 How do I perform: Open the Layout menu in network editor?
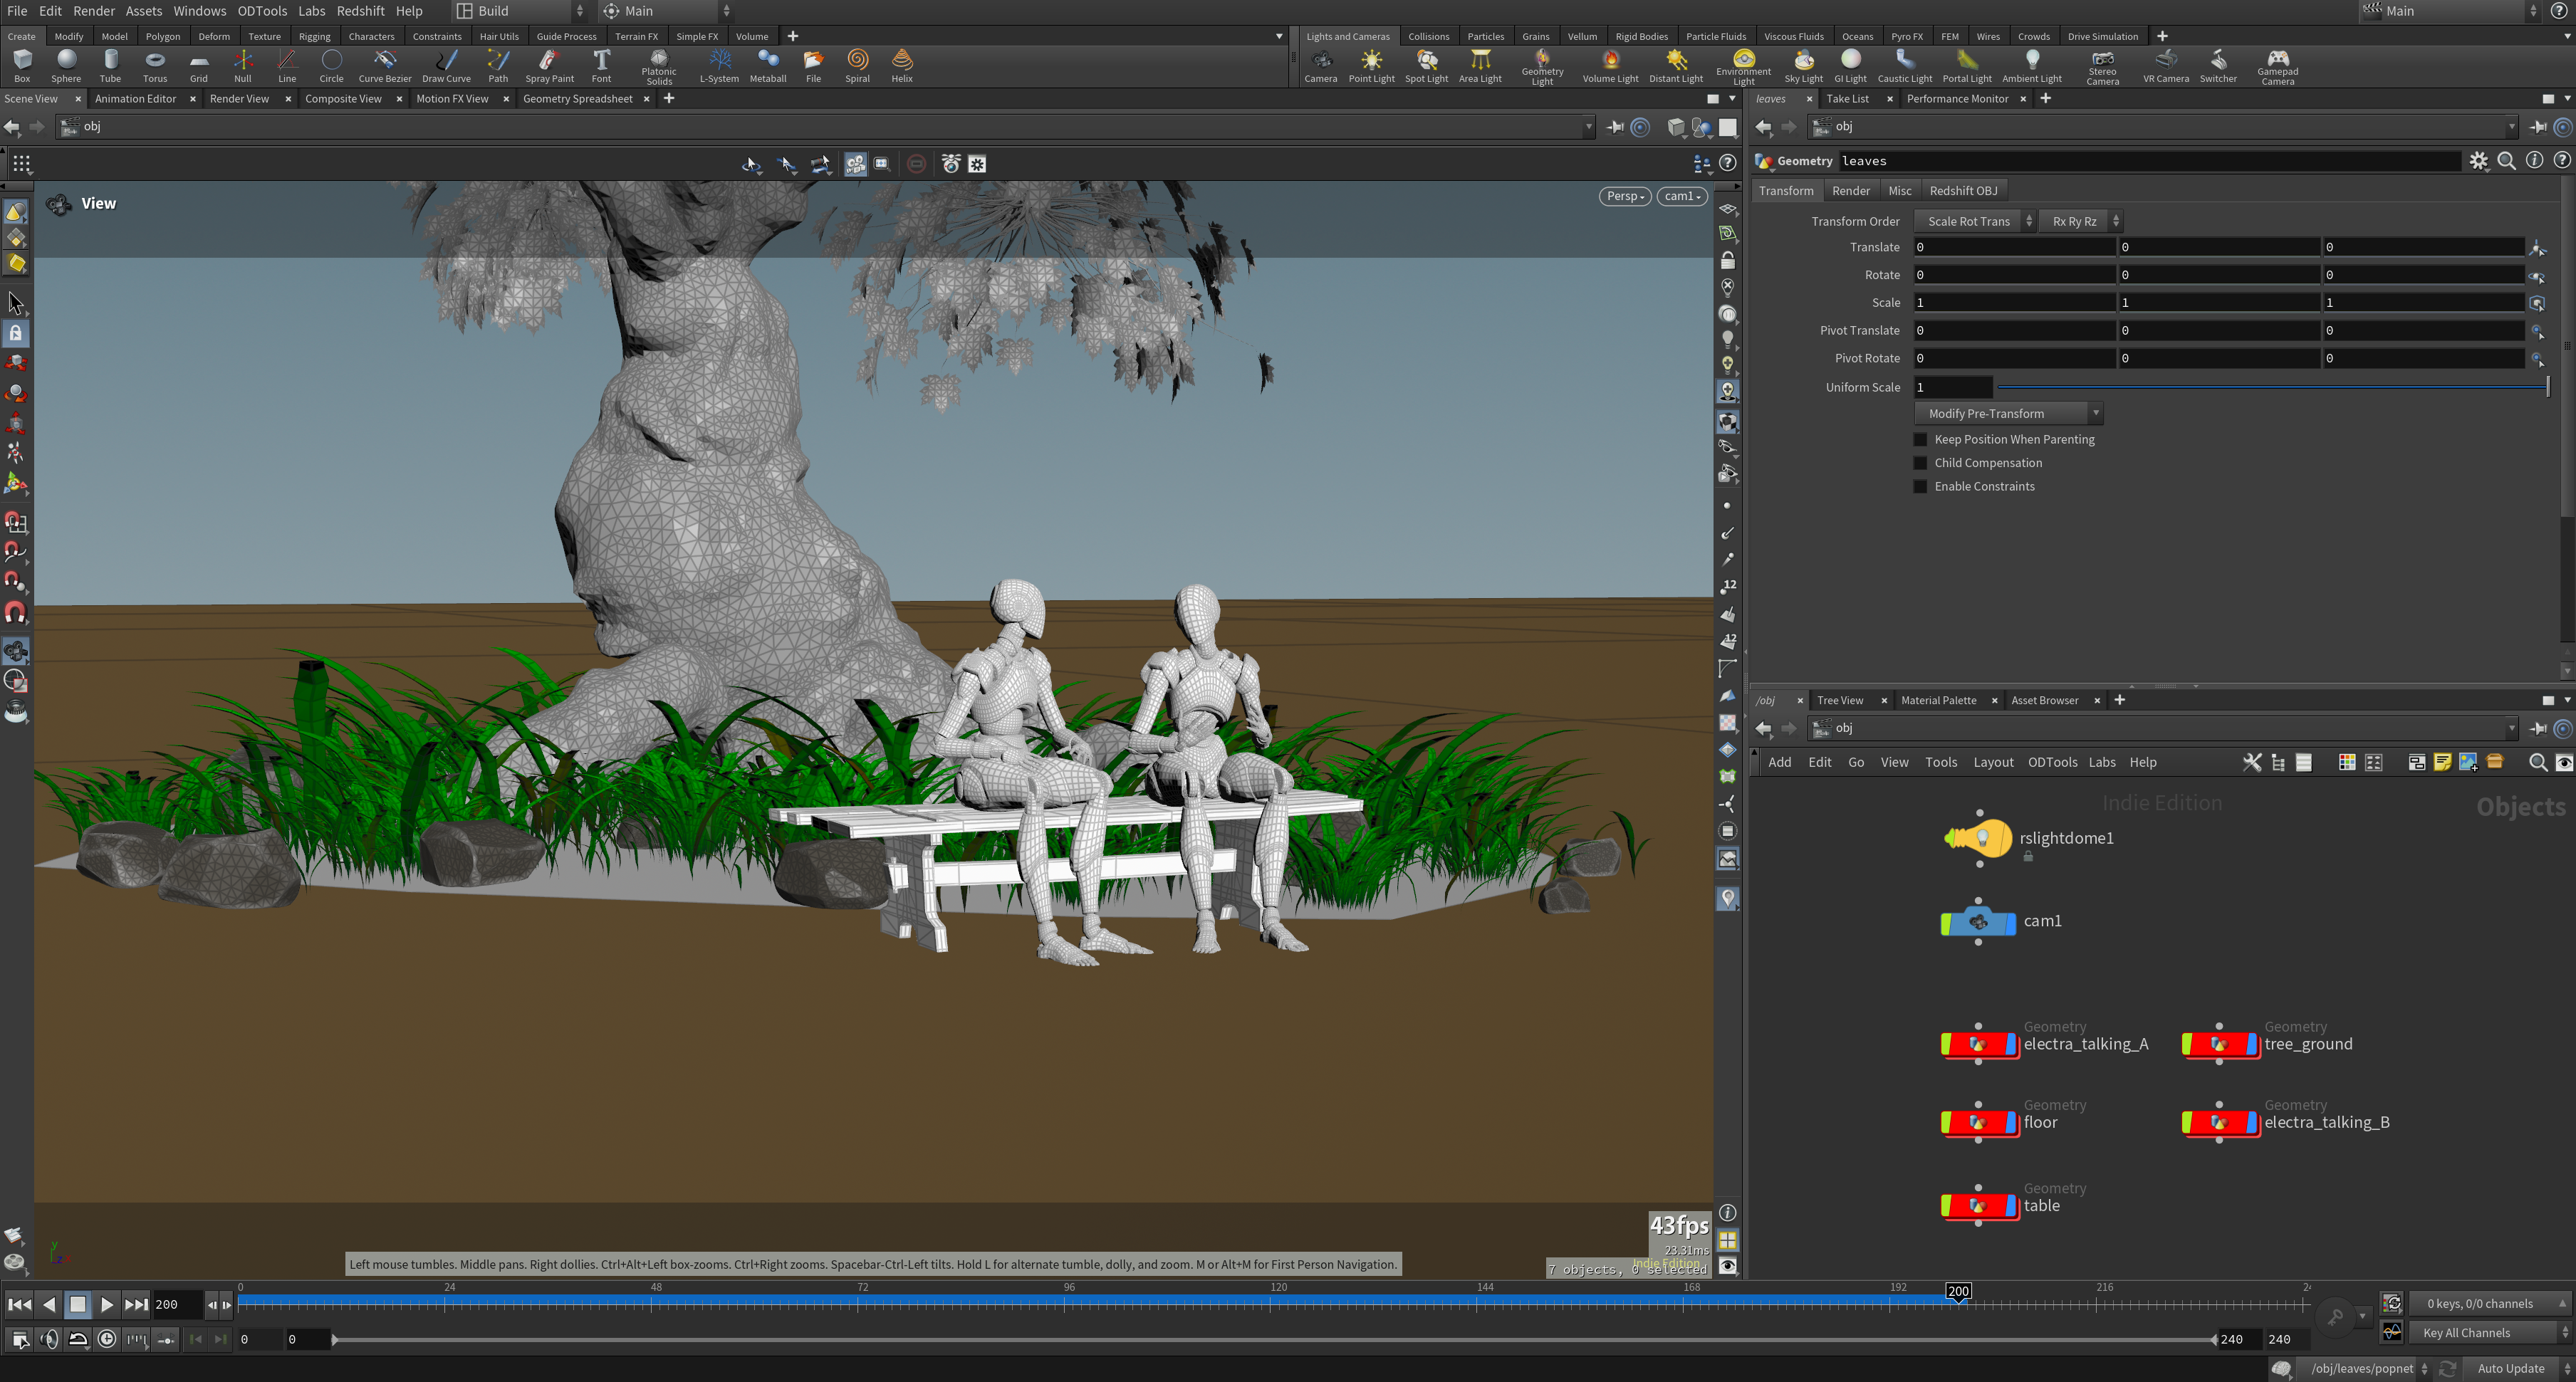click(x=1993, y=763)
